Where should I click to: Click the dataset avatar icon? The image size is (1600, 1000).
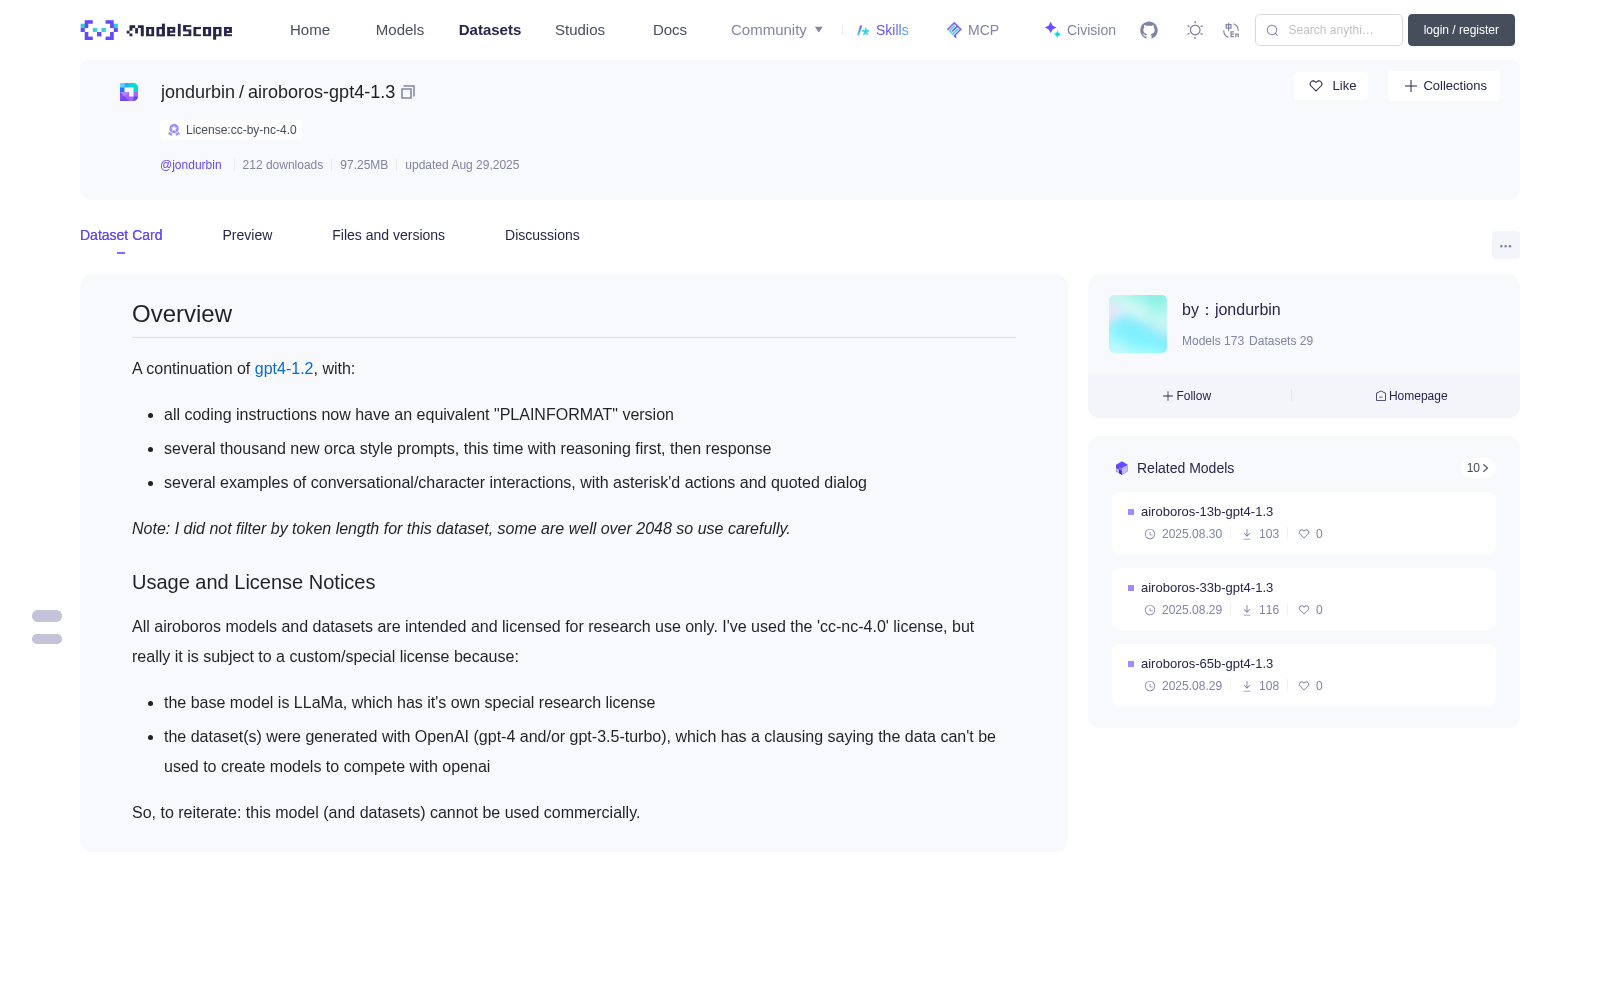129,92
